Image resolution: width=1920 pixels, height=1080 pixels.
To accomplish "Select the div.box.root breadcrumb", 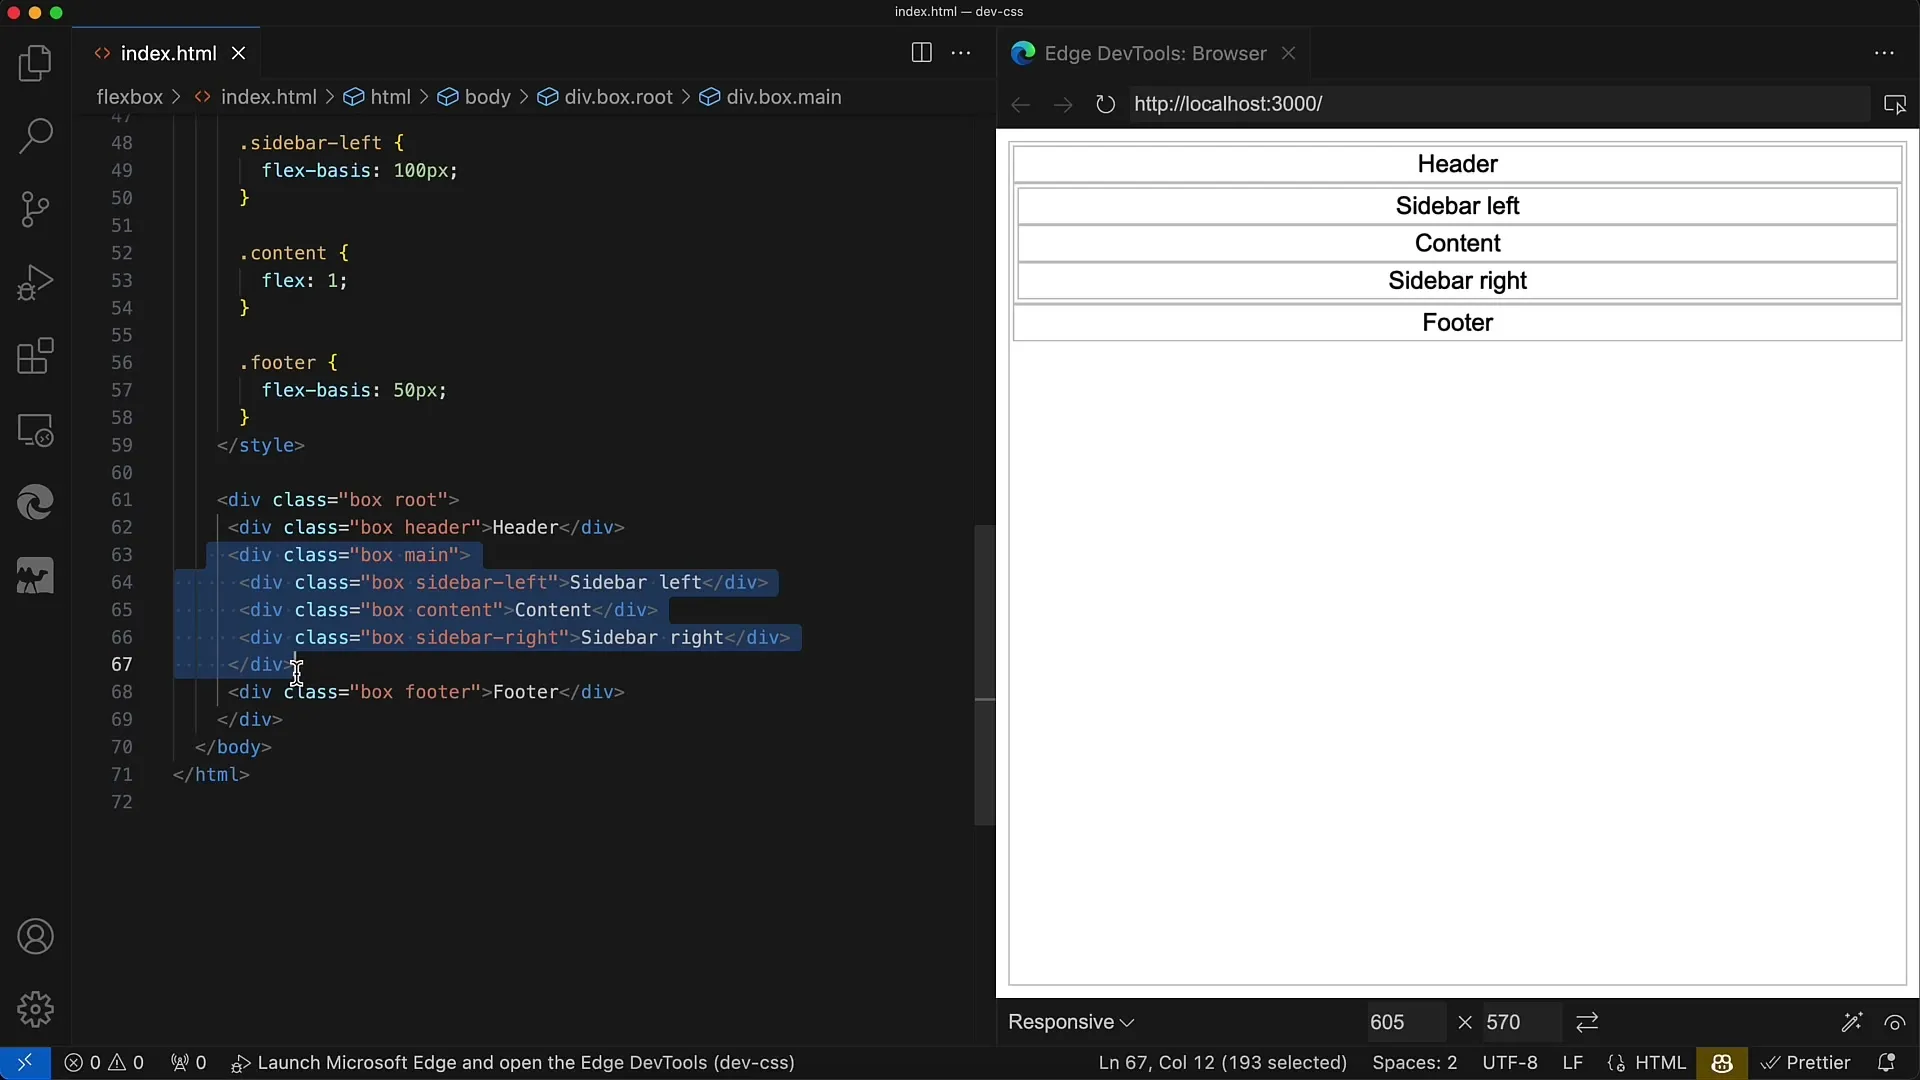I will point(605,97).
